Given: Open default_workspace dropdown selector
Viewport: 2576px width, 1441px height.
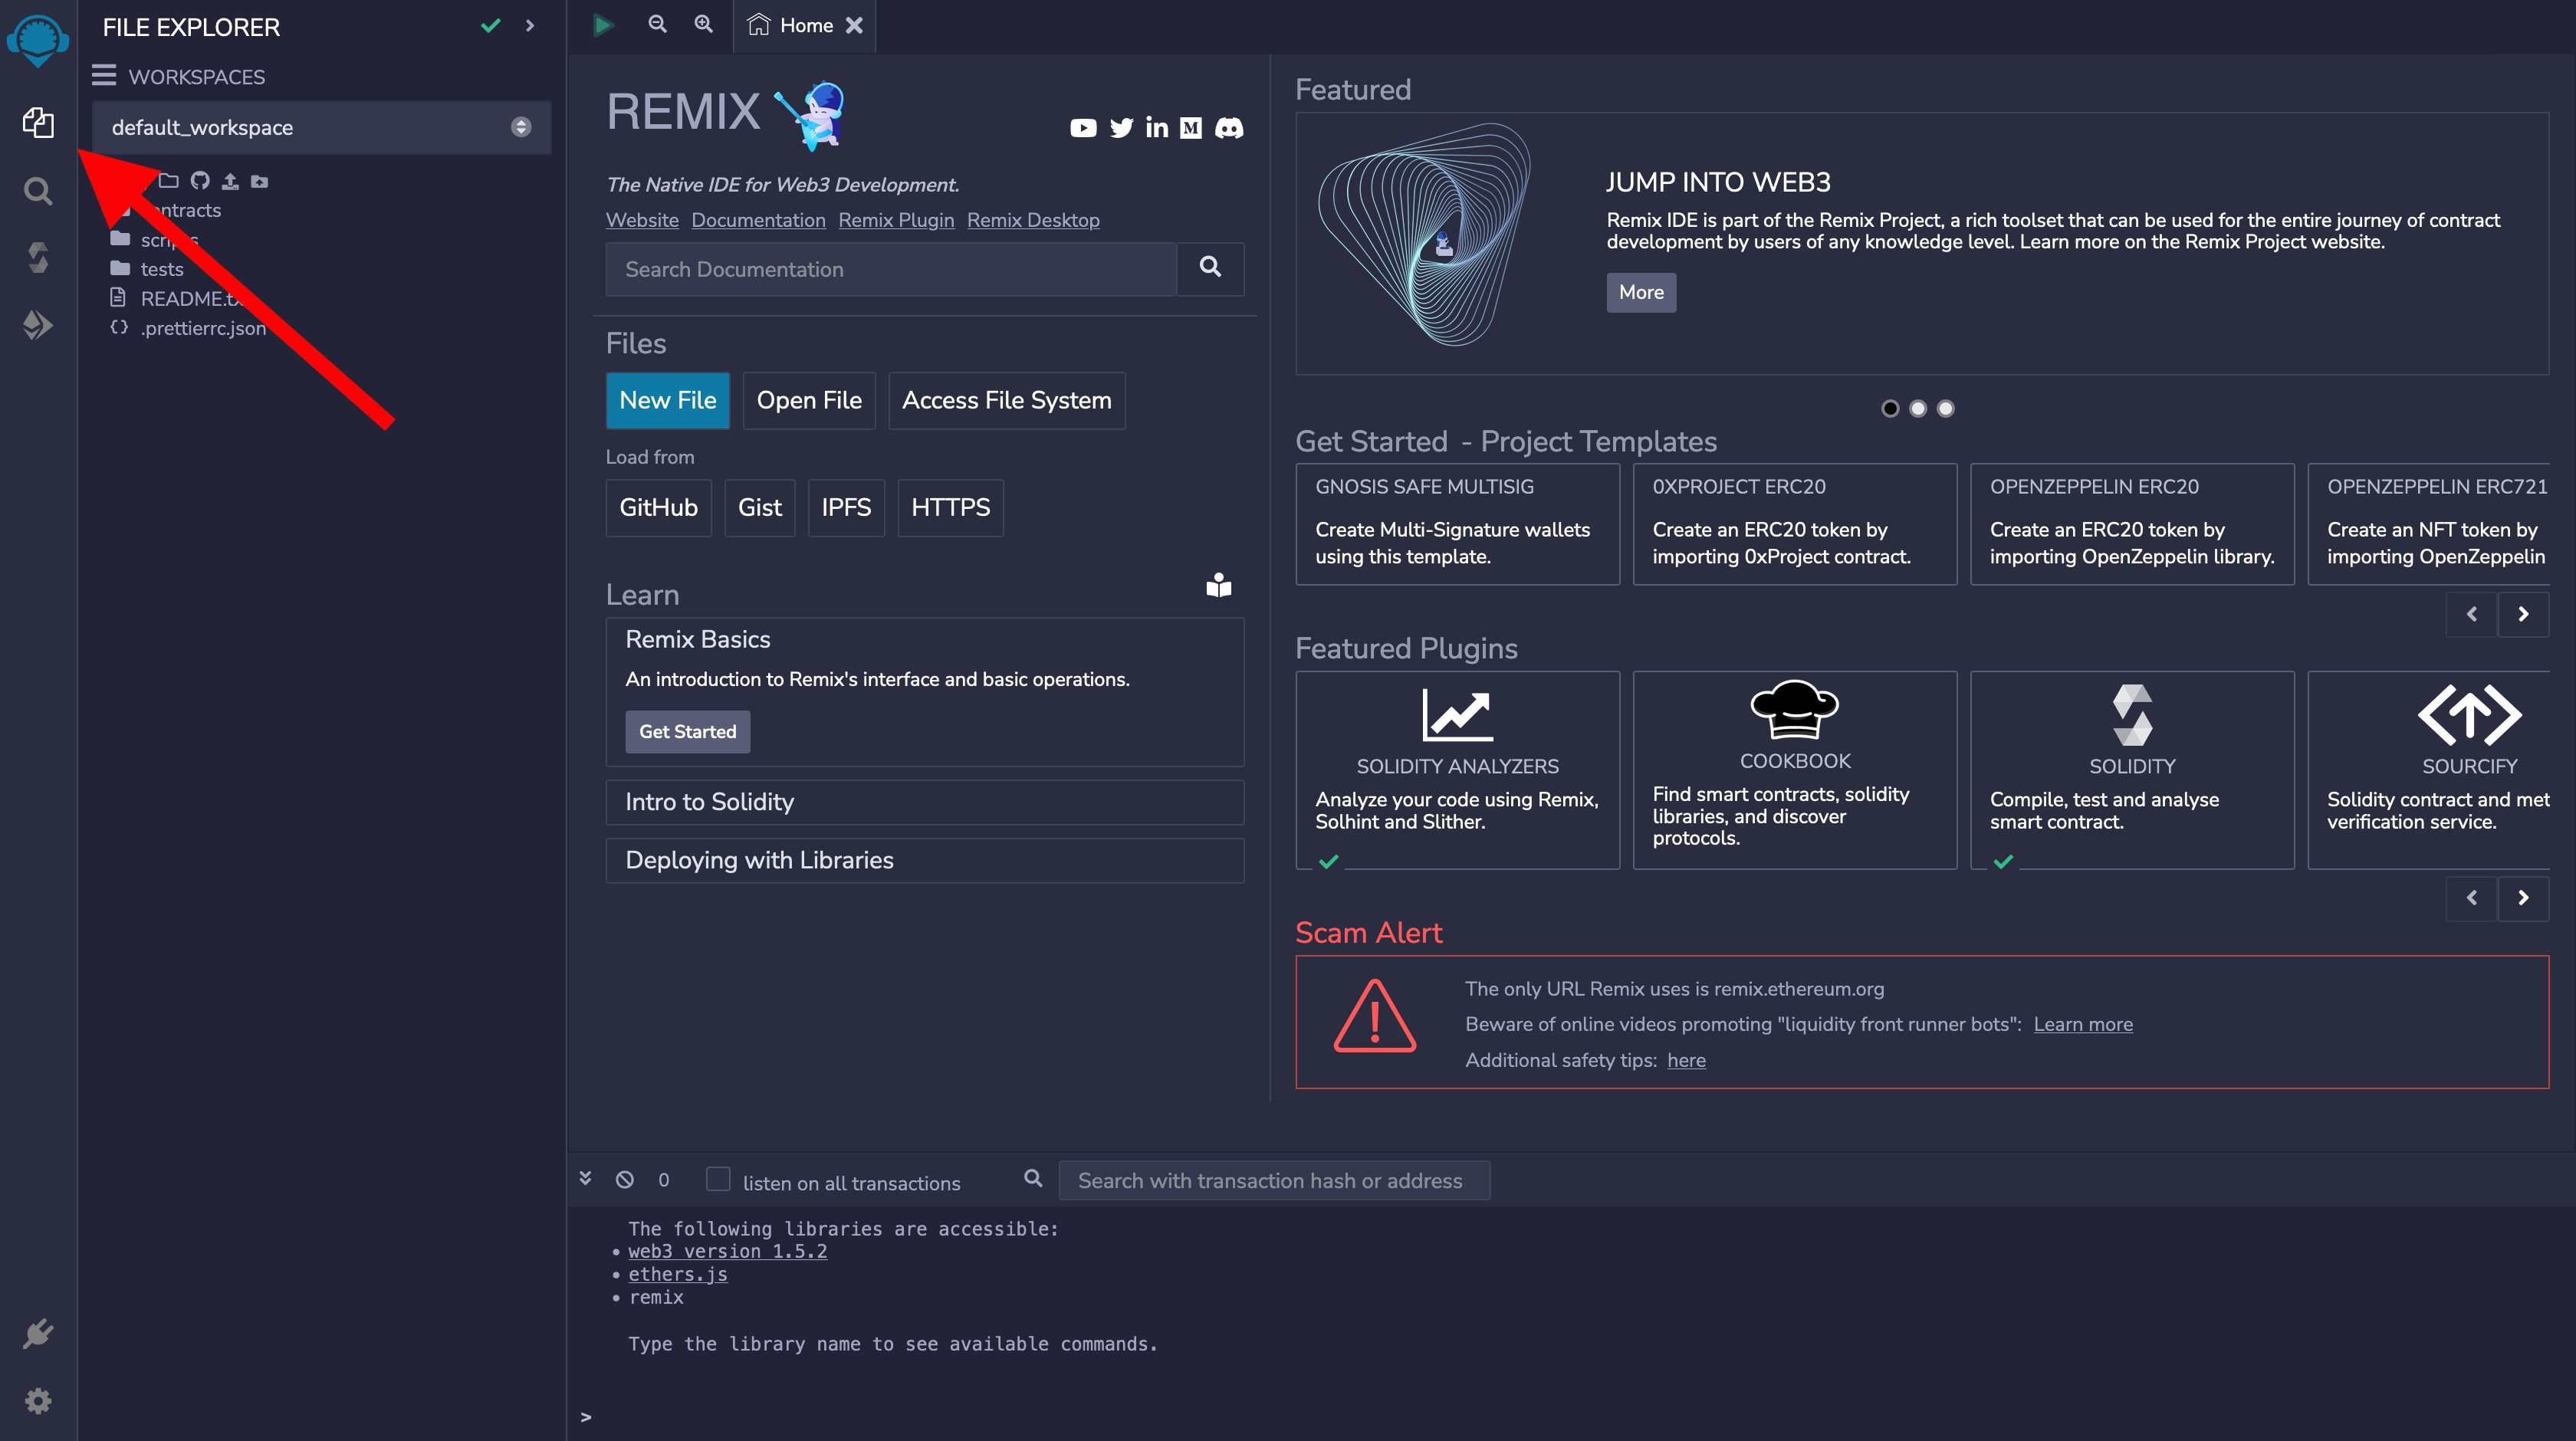Looking at the screenshot, I should (321, 127).
